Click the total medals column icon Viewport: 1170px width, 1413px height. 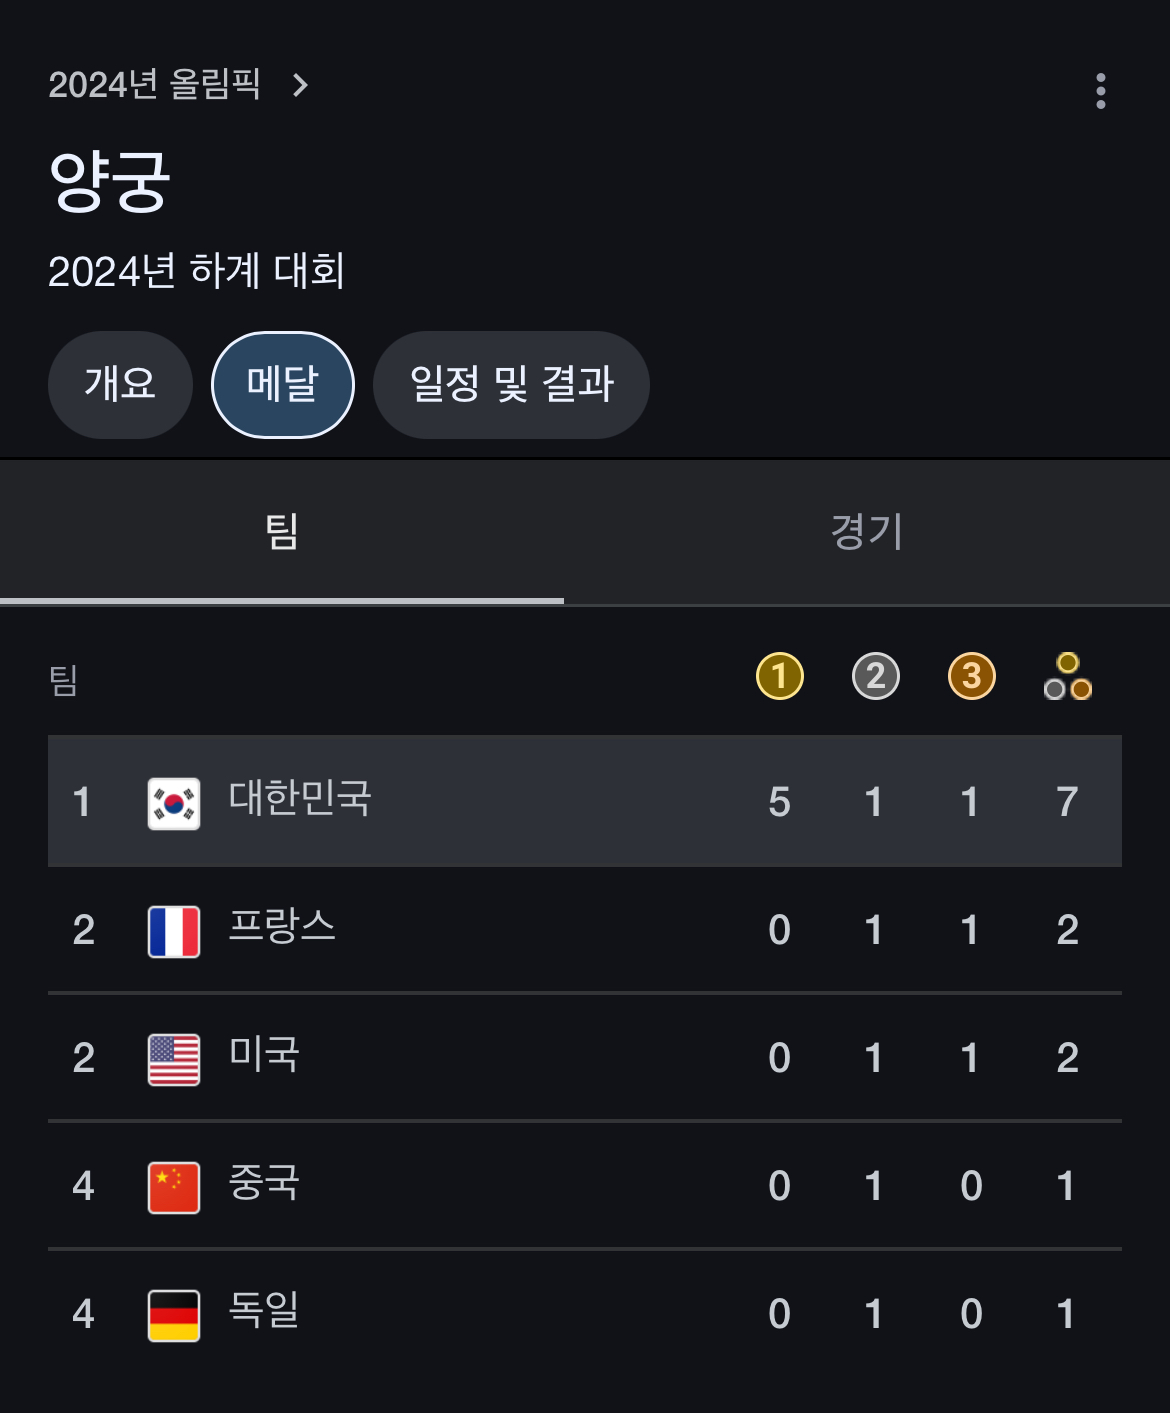tap(1067, 677)
